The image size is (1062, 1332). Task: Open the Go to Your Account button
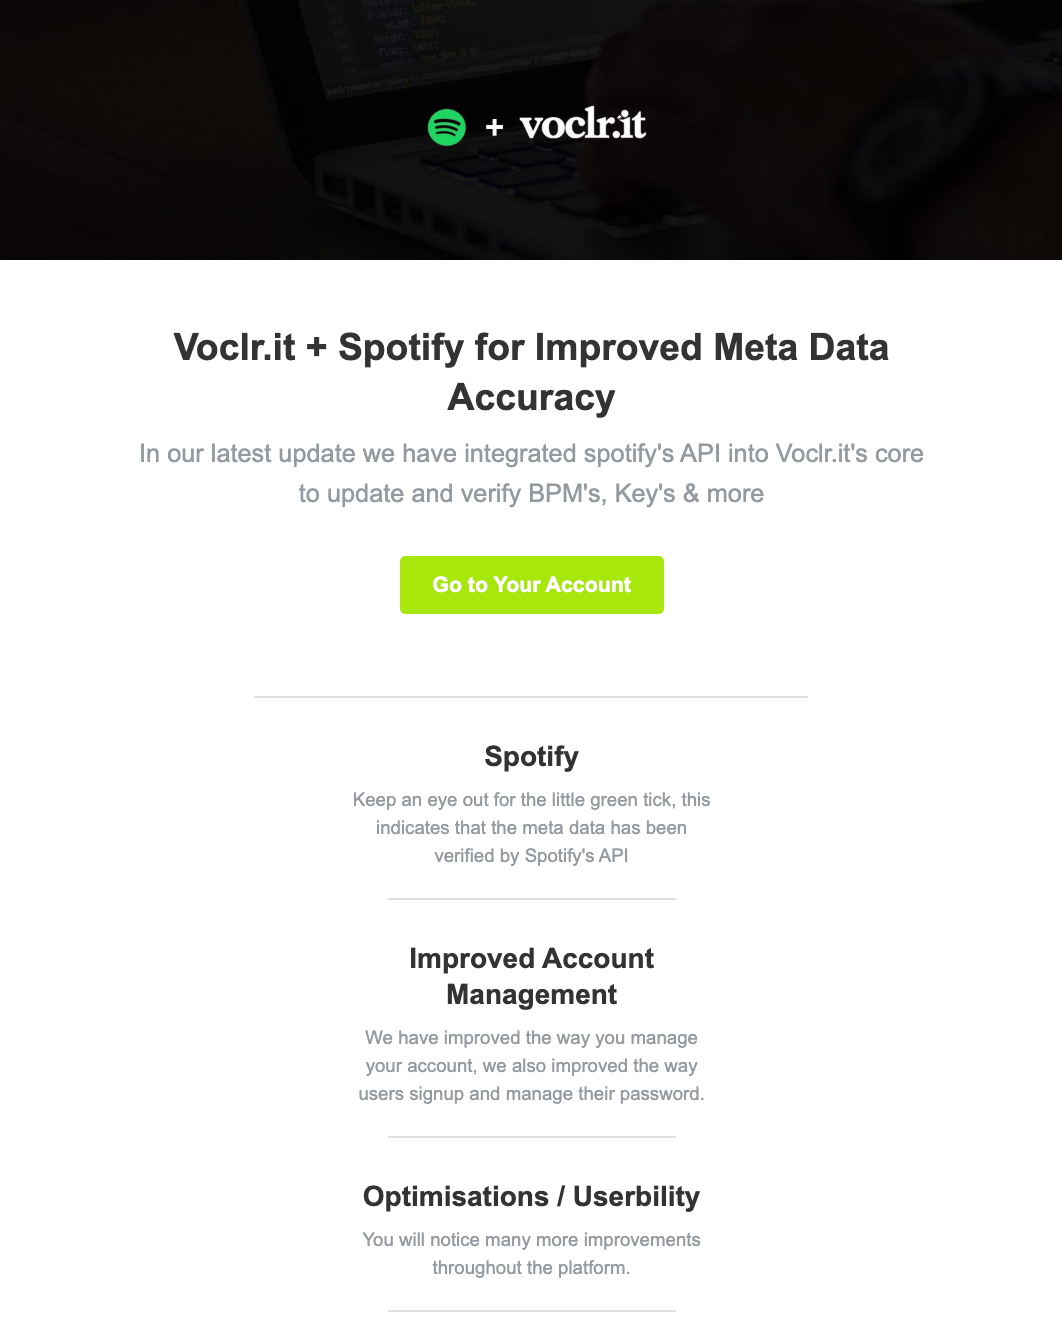tap(532, 585)
